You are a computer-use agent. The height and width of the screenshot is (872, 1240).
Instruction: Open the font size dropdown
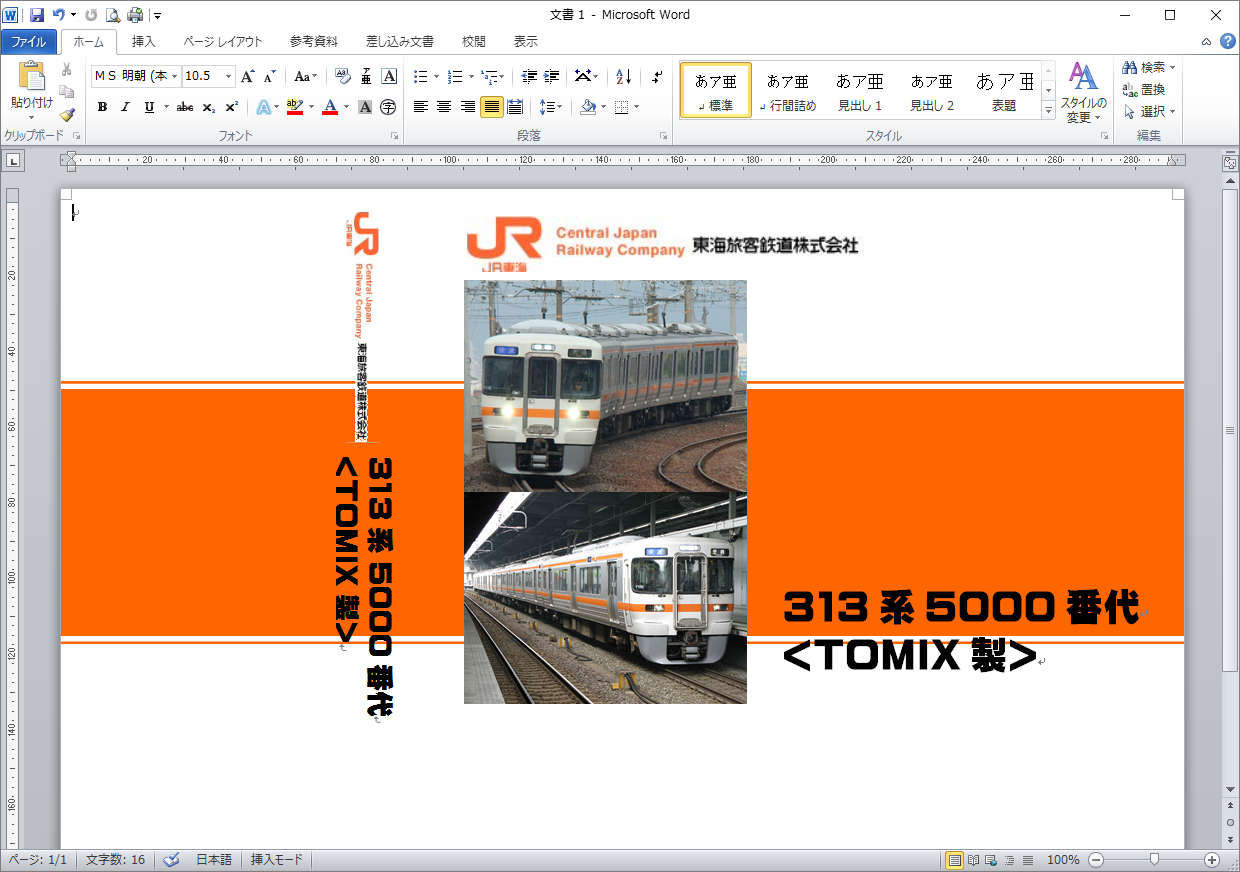click(229, 76)
